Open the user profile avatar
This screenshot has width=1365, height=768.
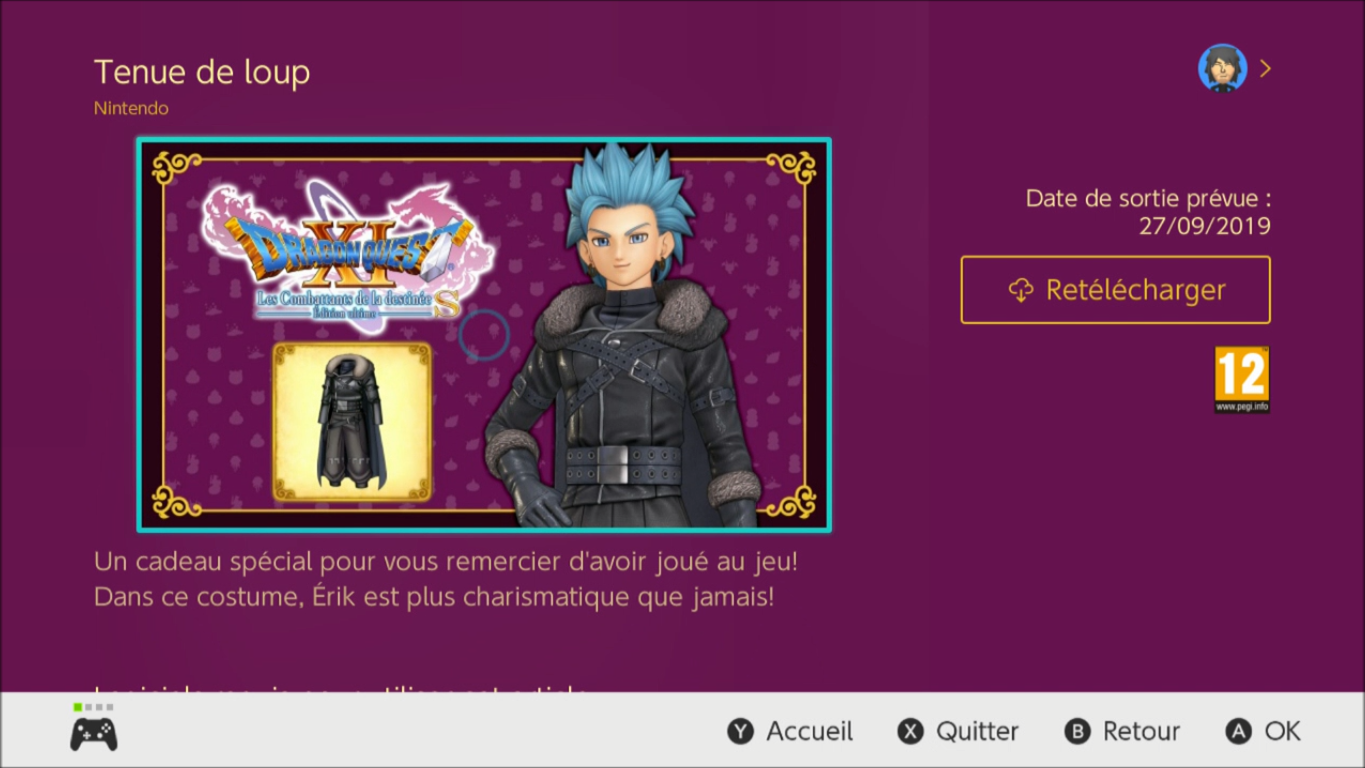[x=1222, y=68]
